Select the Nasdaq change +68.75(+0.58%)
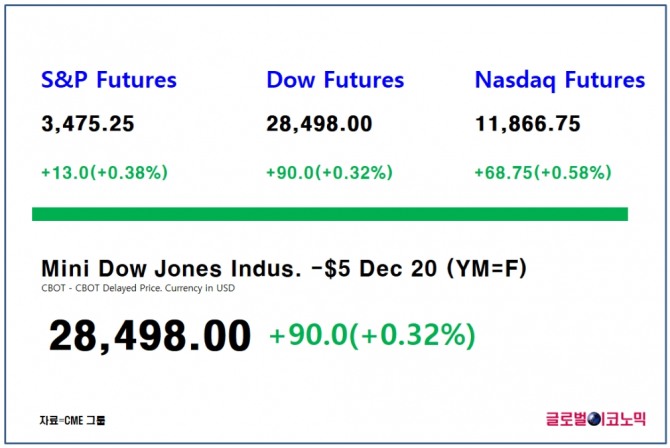 542,172
